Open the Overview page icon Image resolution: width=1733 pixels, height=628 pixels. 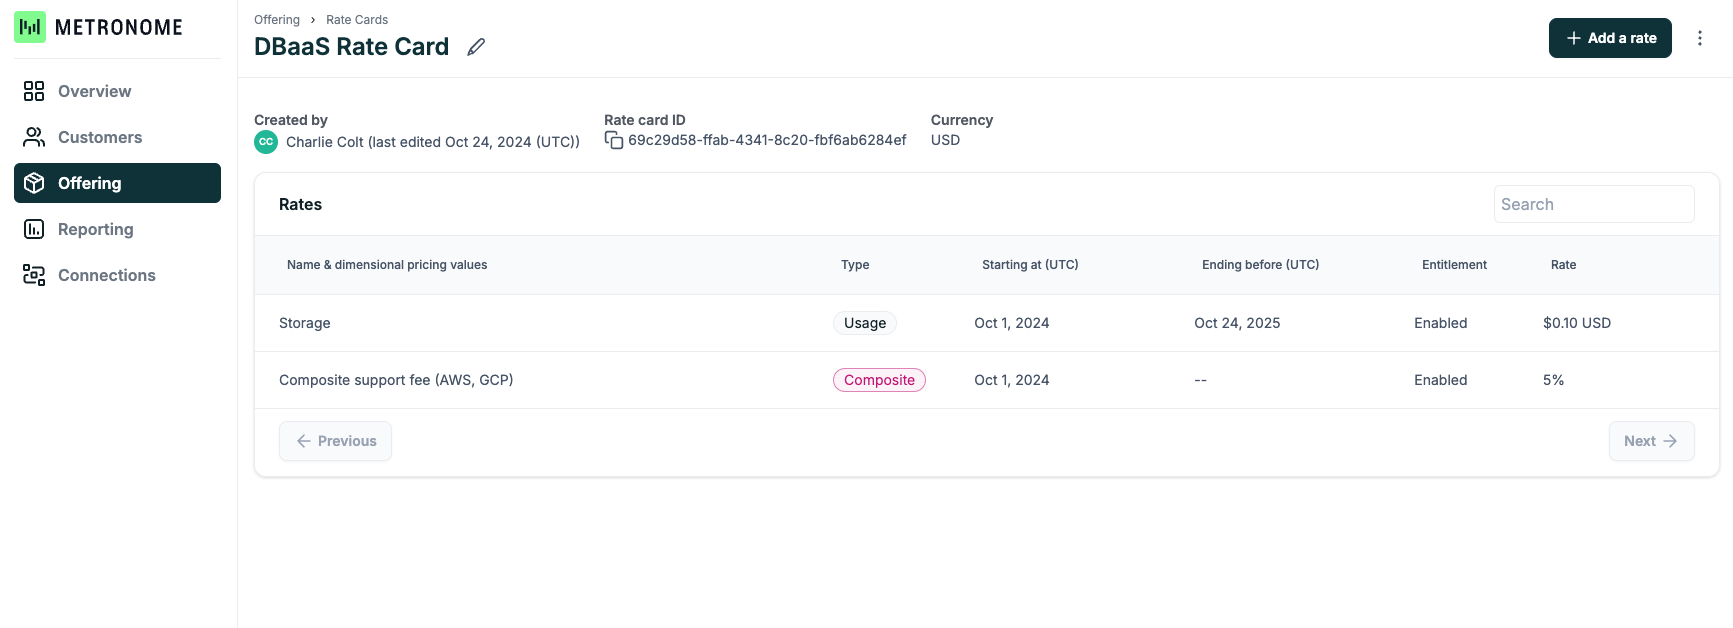(34, 91)
